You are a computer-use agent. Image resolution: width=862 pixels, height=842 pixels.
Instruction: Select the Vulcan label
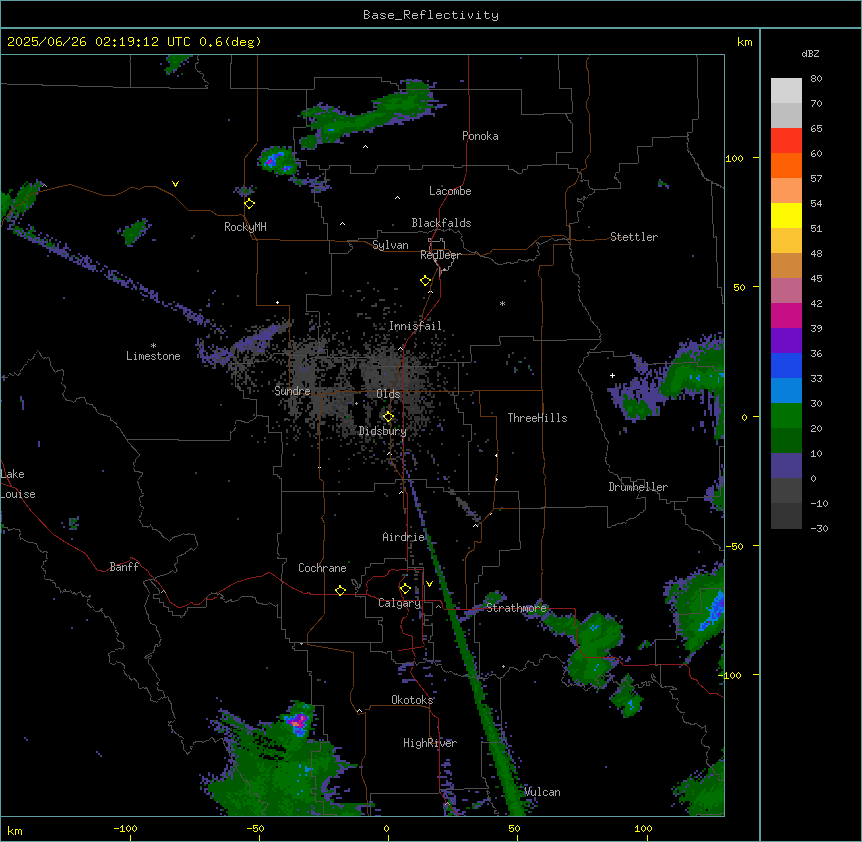[x=542, y=792]
